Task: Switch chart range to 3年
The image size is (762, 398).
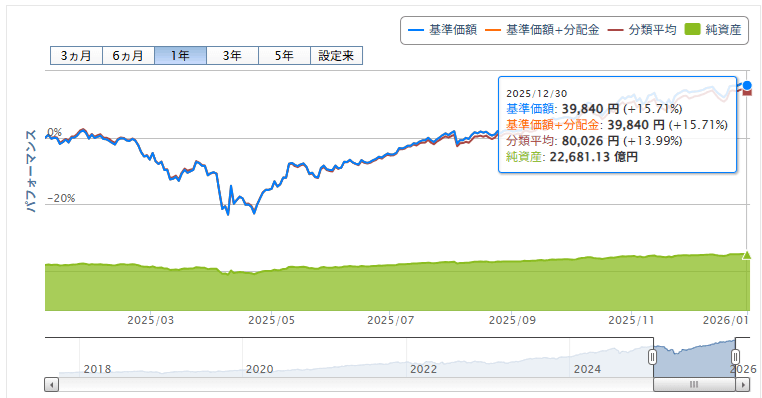Action: [232, 56]
